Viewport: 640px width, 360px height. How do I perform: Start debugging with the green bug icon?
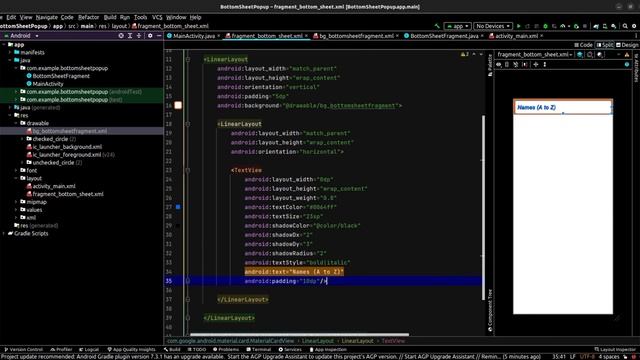pyautogui.click(x=545, y=26)
